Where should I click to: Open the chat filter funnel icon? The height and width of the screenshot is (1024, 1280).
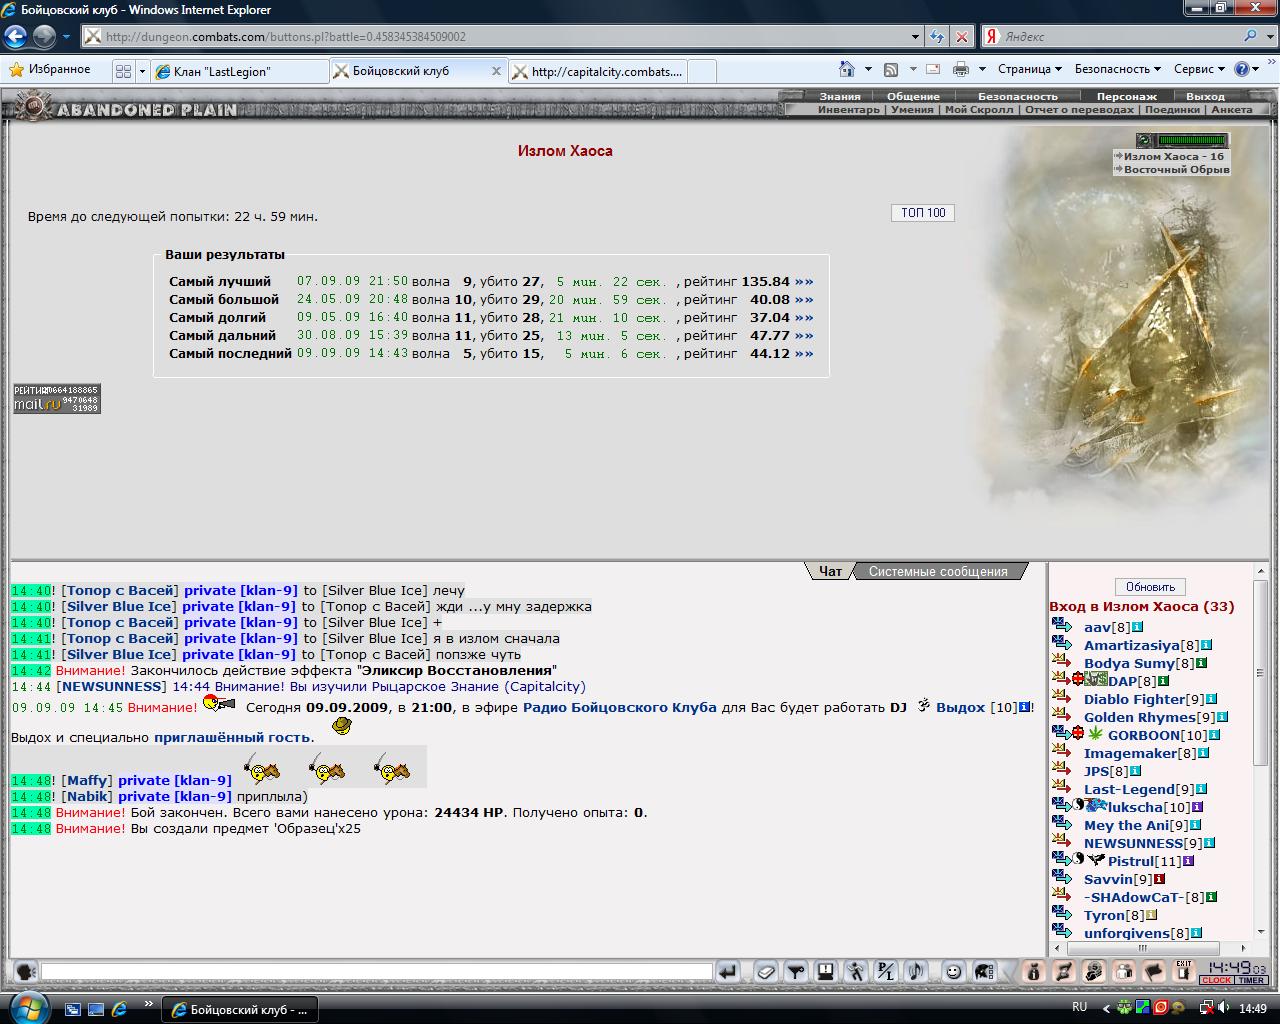point(796,972)
